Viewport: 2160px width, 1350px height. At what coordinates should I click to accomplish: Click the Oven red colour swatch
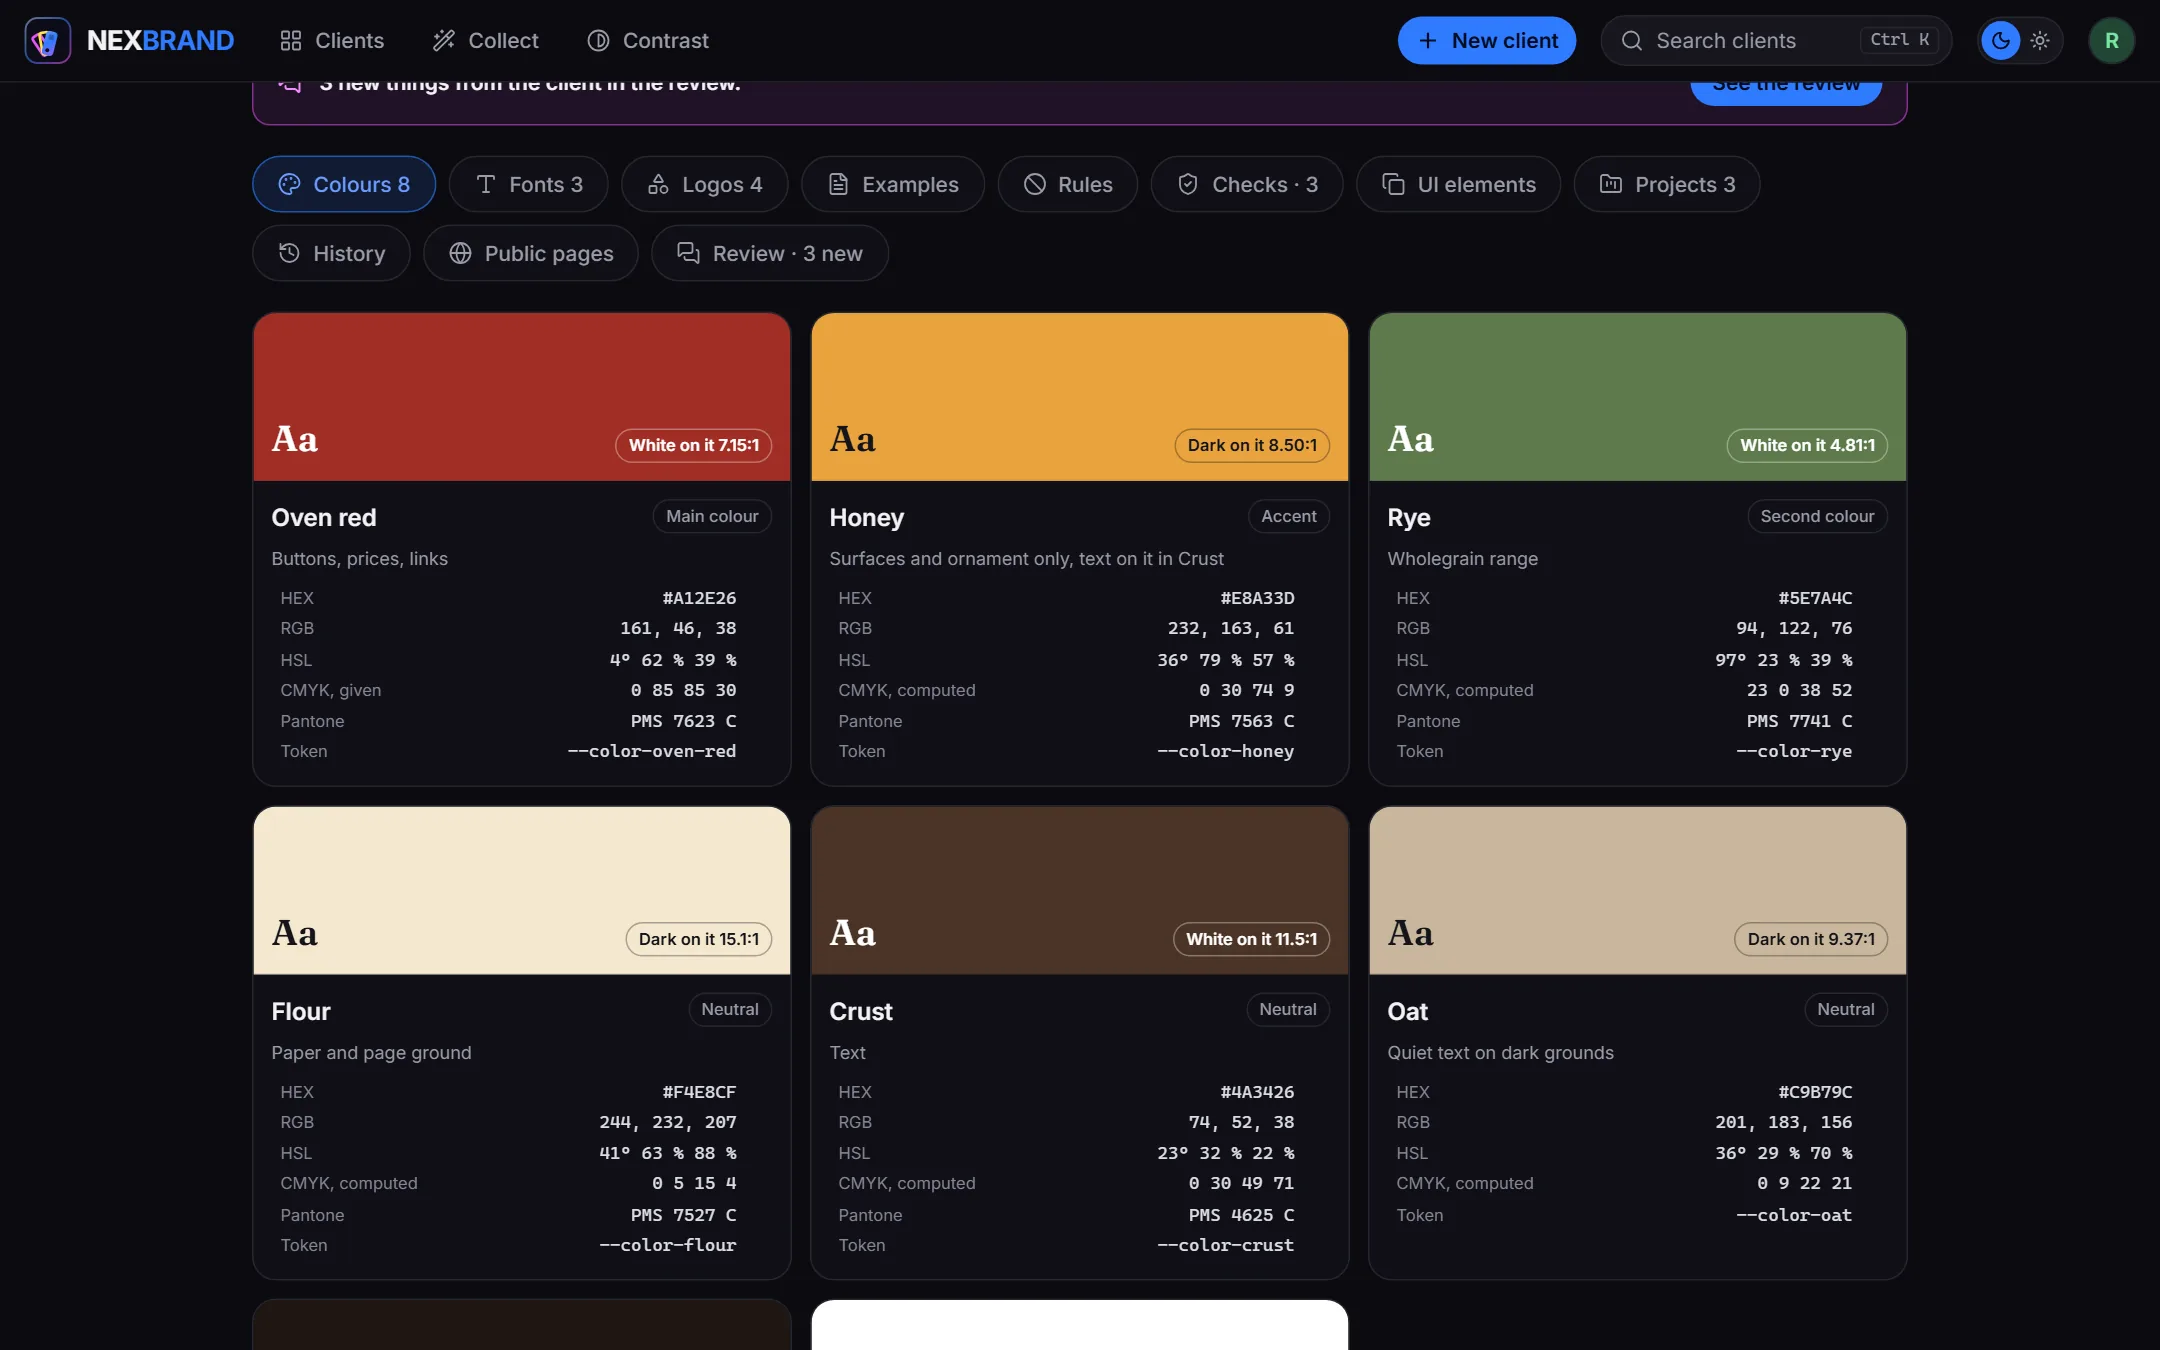point(522,397)
